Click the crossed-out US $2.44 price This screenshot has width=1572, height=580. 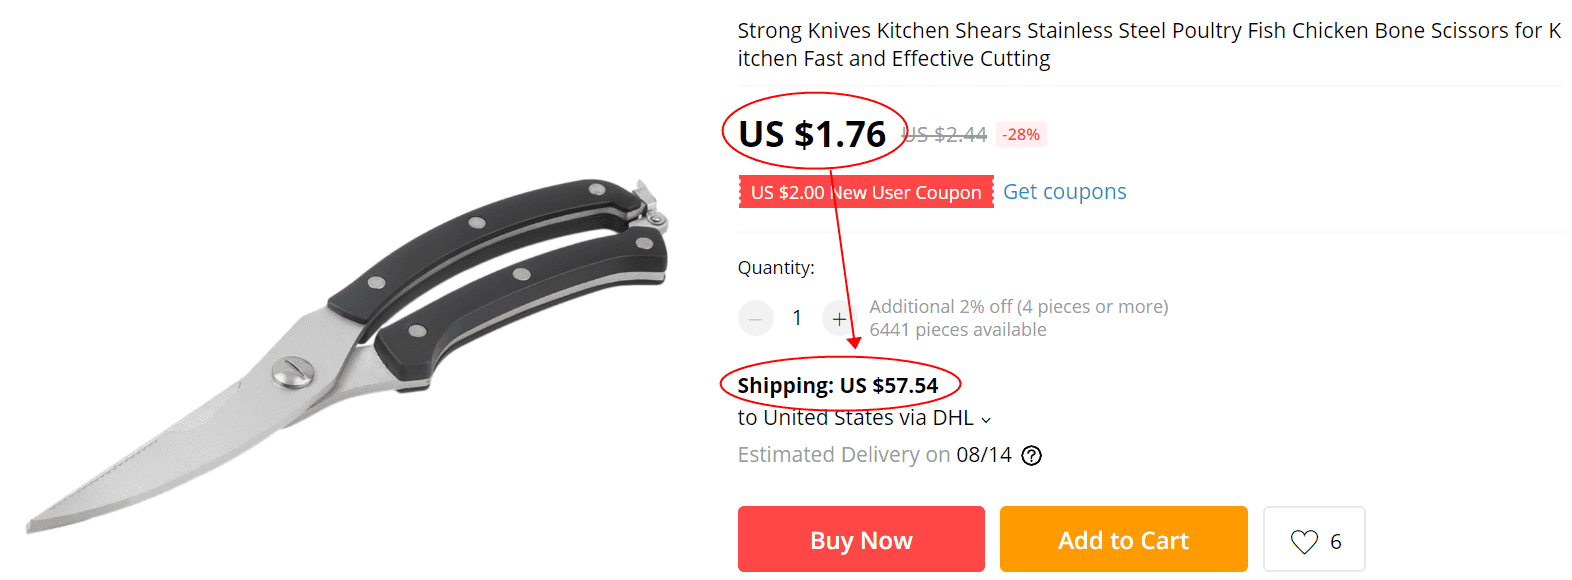[945, 134]
